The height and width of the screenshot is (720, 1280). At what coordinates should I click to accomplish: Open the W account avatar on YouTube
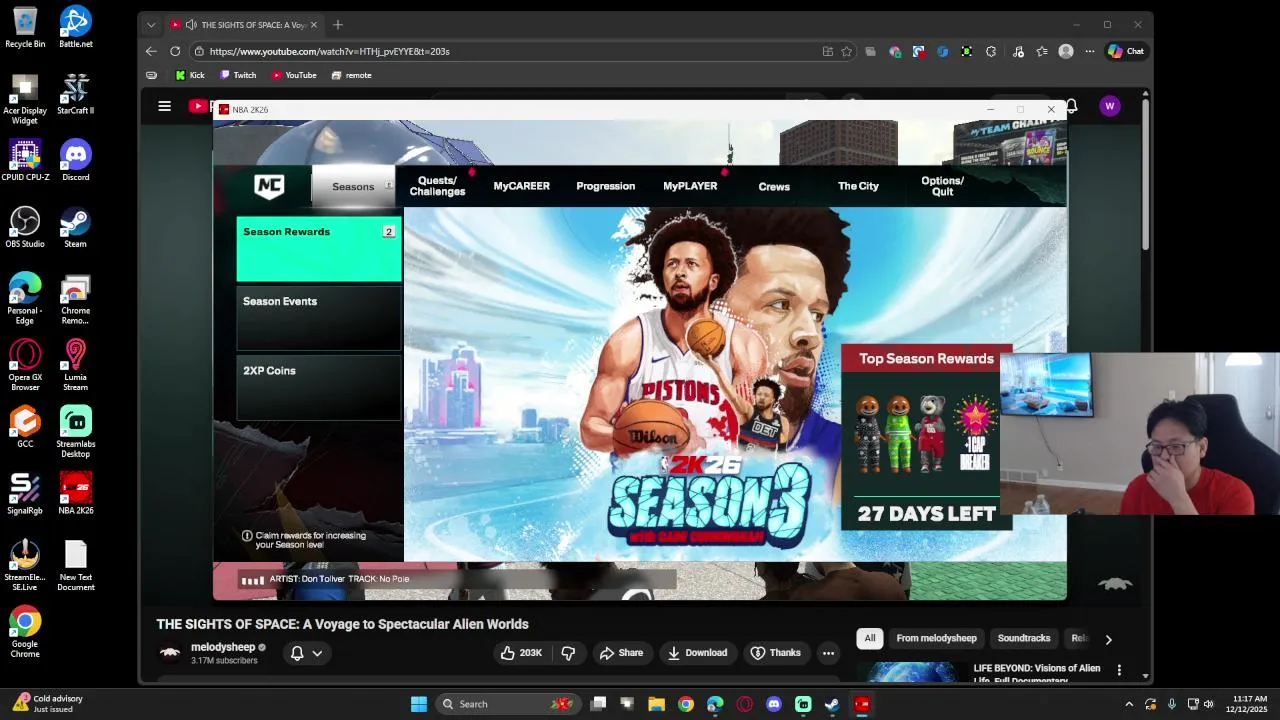pyautogui.click(x=1109, y=106)
